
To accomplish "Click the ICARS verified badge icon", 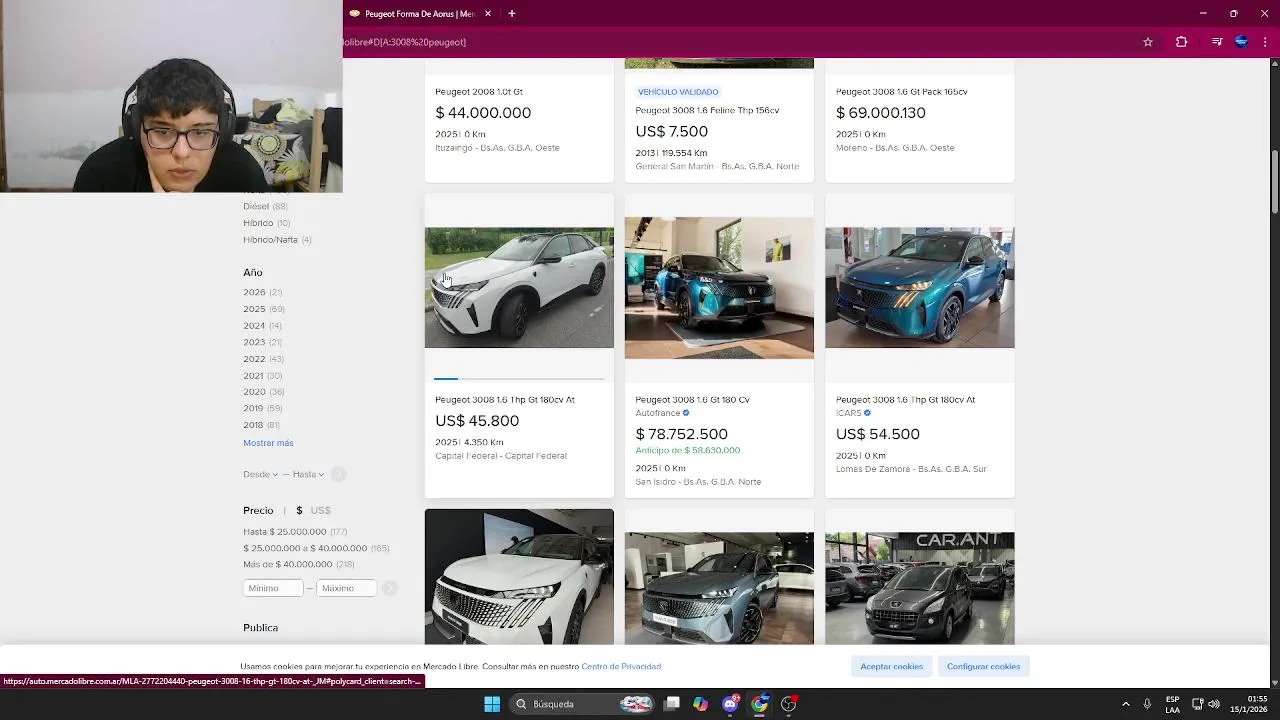I will [x=867, y=413].
